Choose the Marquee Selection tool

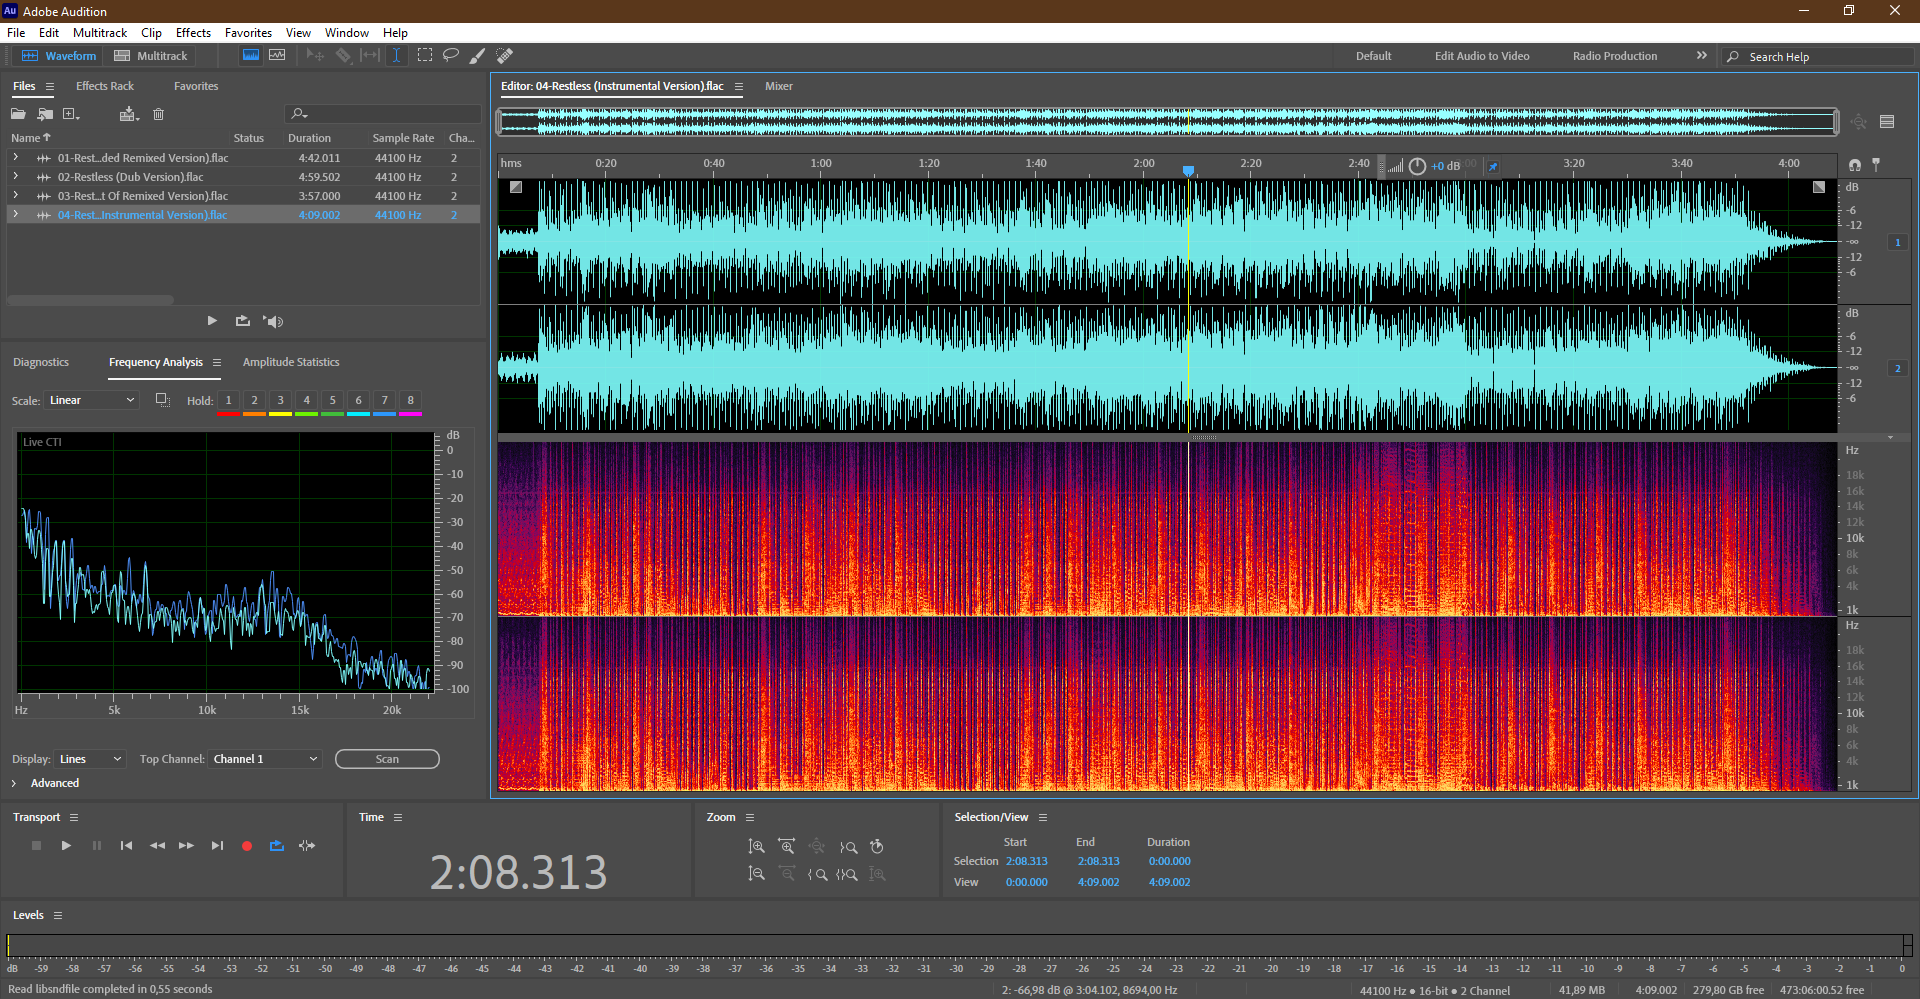click(425, 56)
